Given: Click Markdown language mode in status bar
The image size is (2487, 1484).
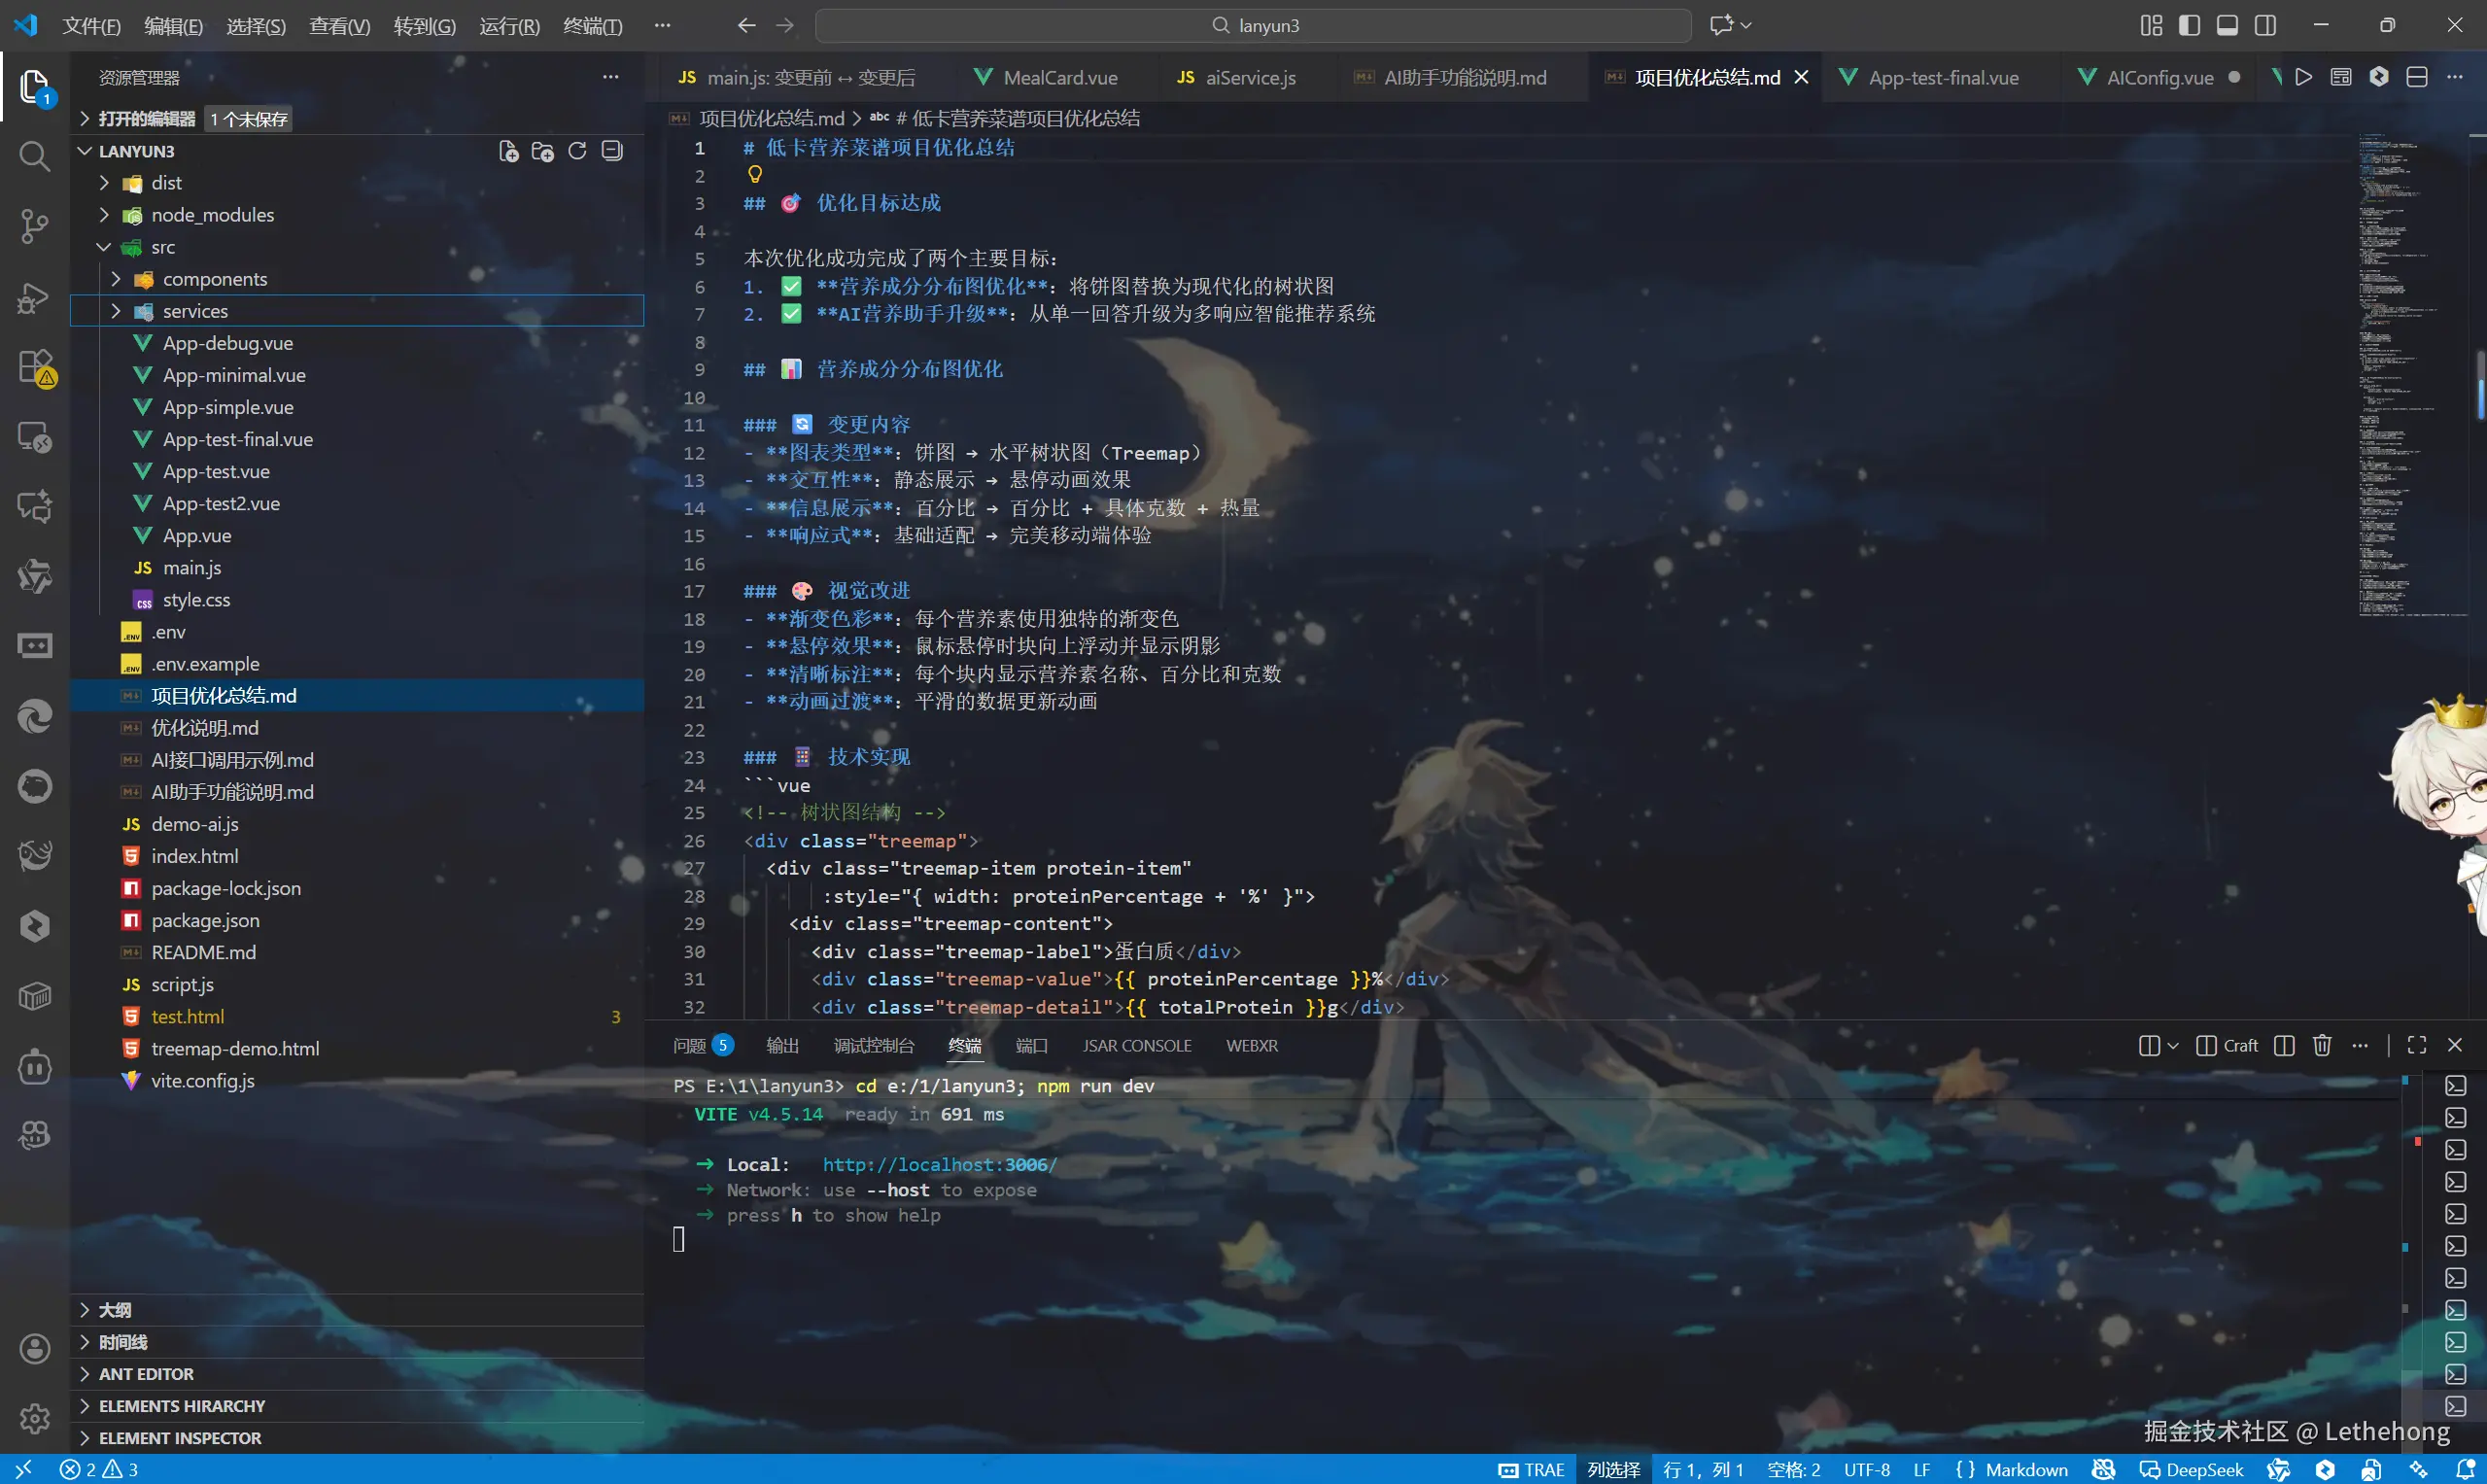Looking at the screenshot, I should pyautogui.click(x=2025, y=1469).
